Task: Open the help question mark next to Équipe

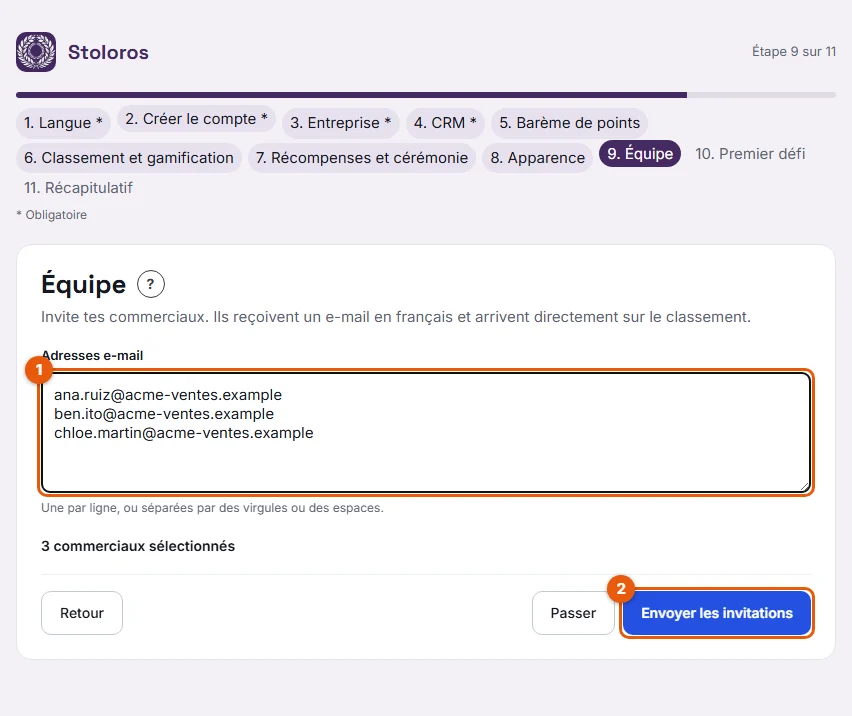Action: point(151,284)
